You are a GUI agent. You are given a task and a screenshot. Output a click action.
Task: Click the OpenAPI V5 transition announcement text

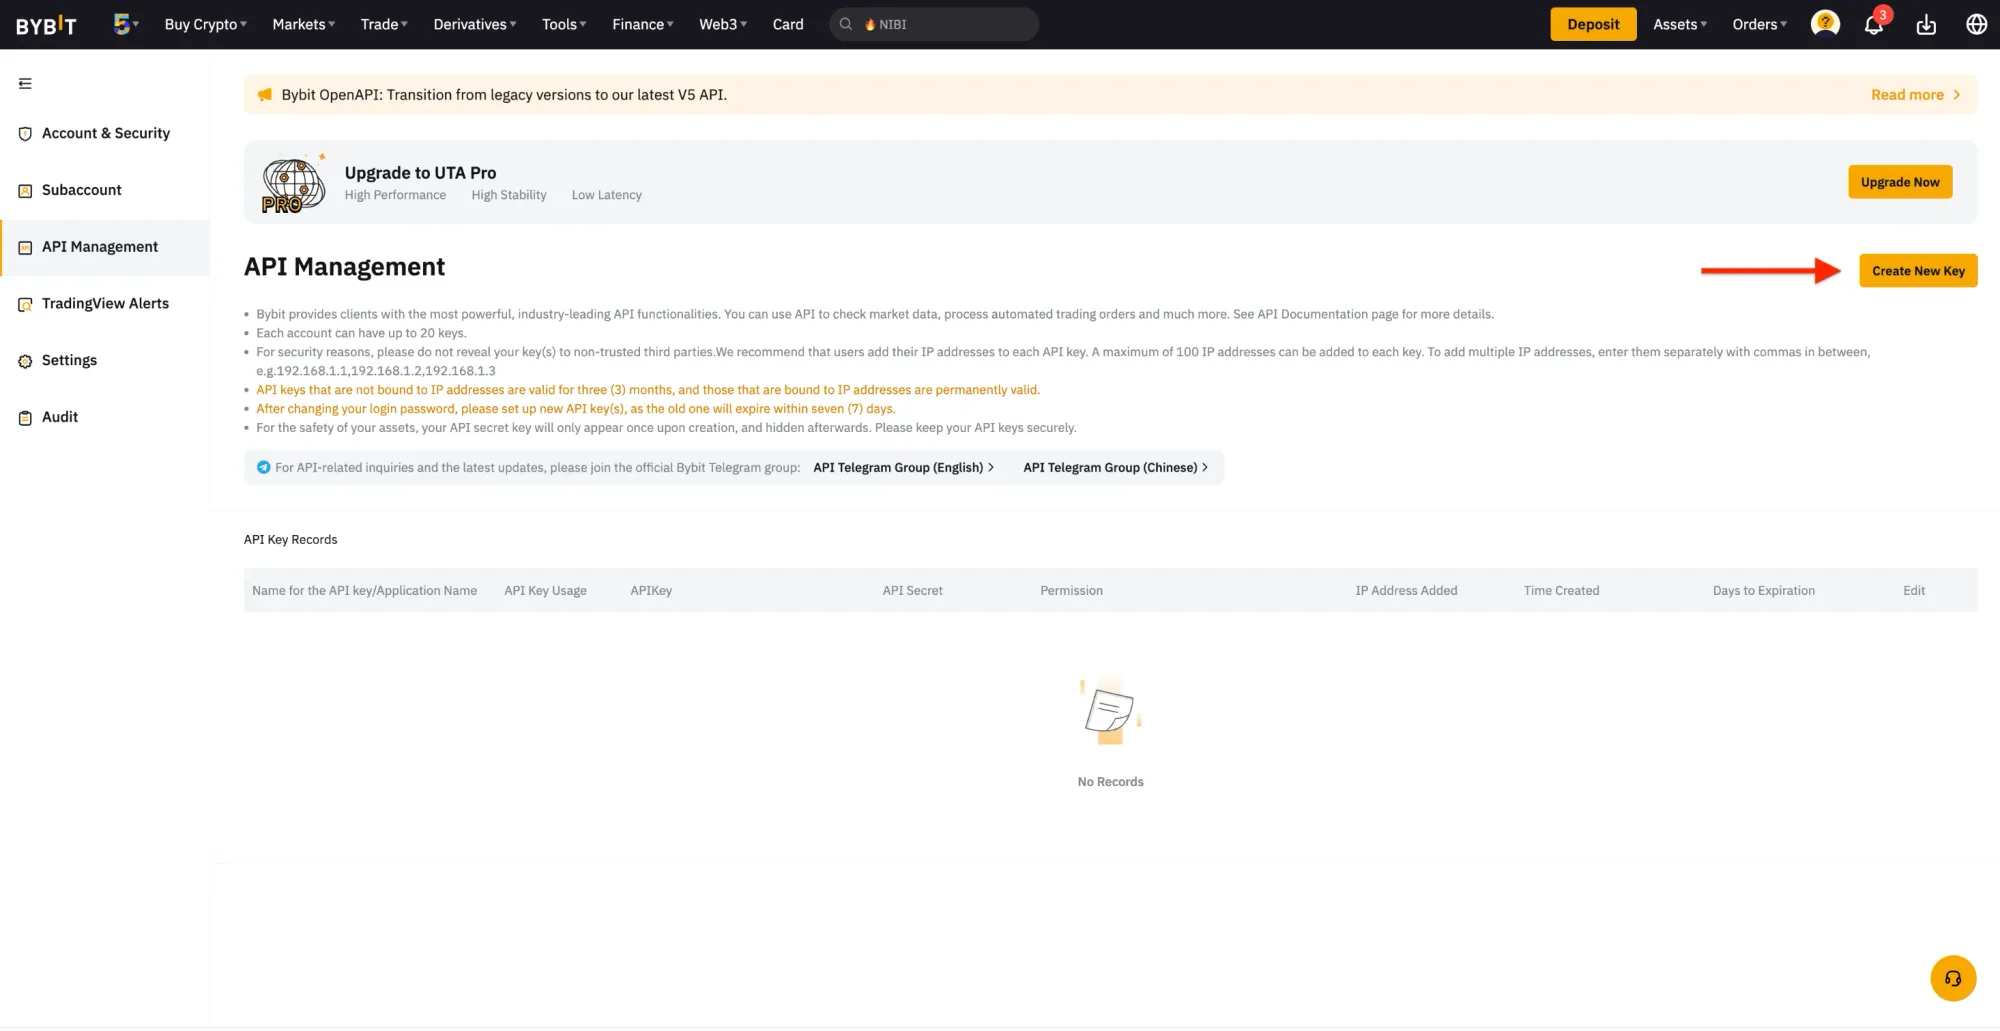pos(504,95)
